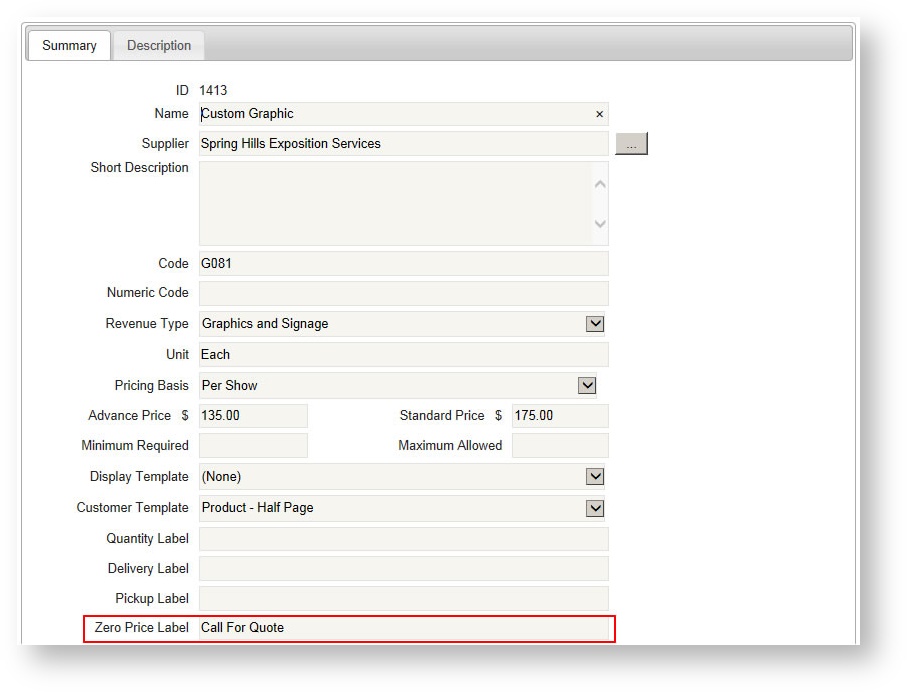The image size is (908, 693).
Task: Expand the Display Template dropdown
Action: click(595, 477)
